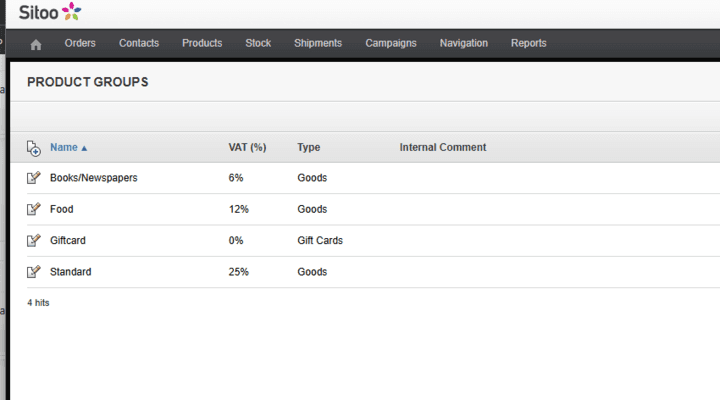Image resolution: width=720 pixels, height=400 pixels.
Task: Select the Food product group name
Action: 62,210
